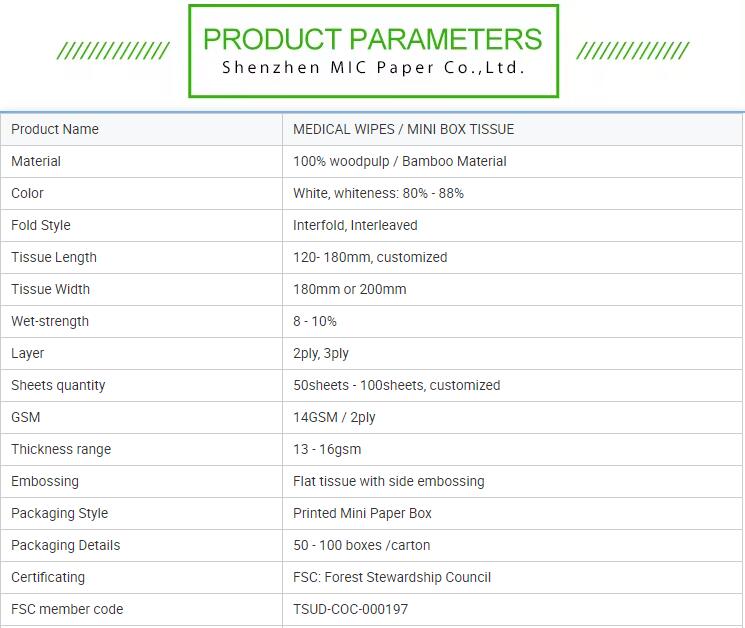Image resolution: width=745 pixels, height=628 pixels.
Task: Select the Printed Mini Paper Box value
Action: tap(362, 513)
